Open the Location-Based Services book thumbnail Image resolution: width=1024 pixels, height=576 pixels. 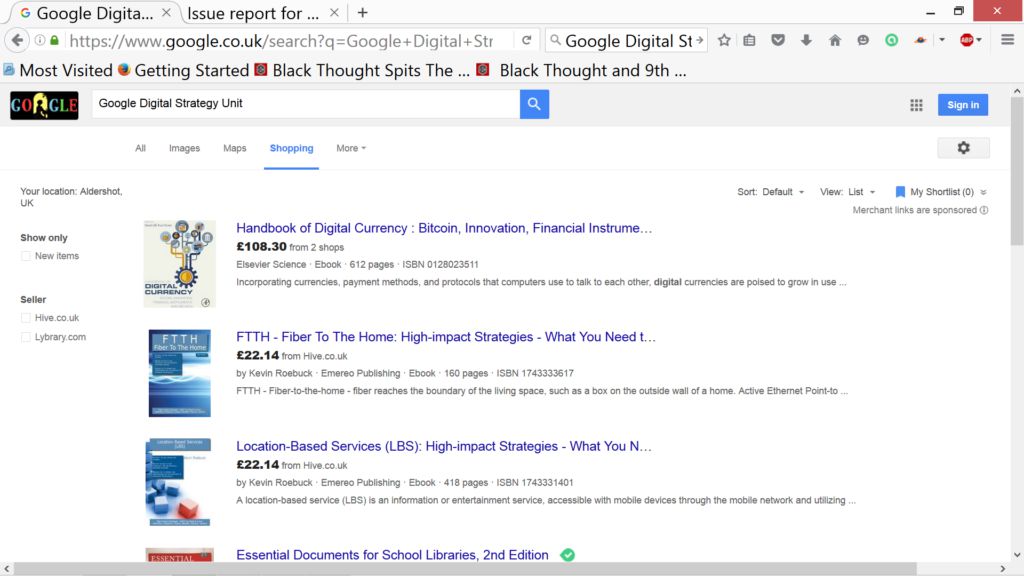(178, 483)
